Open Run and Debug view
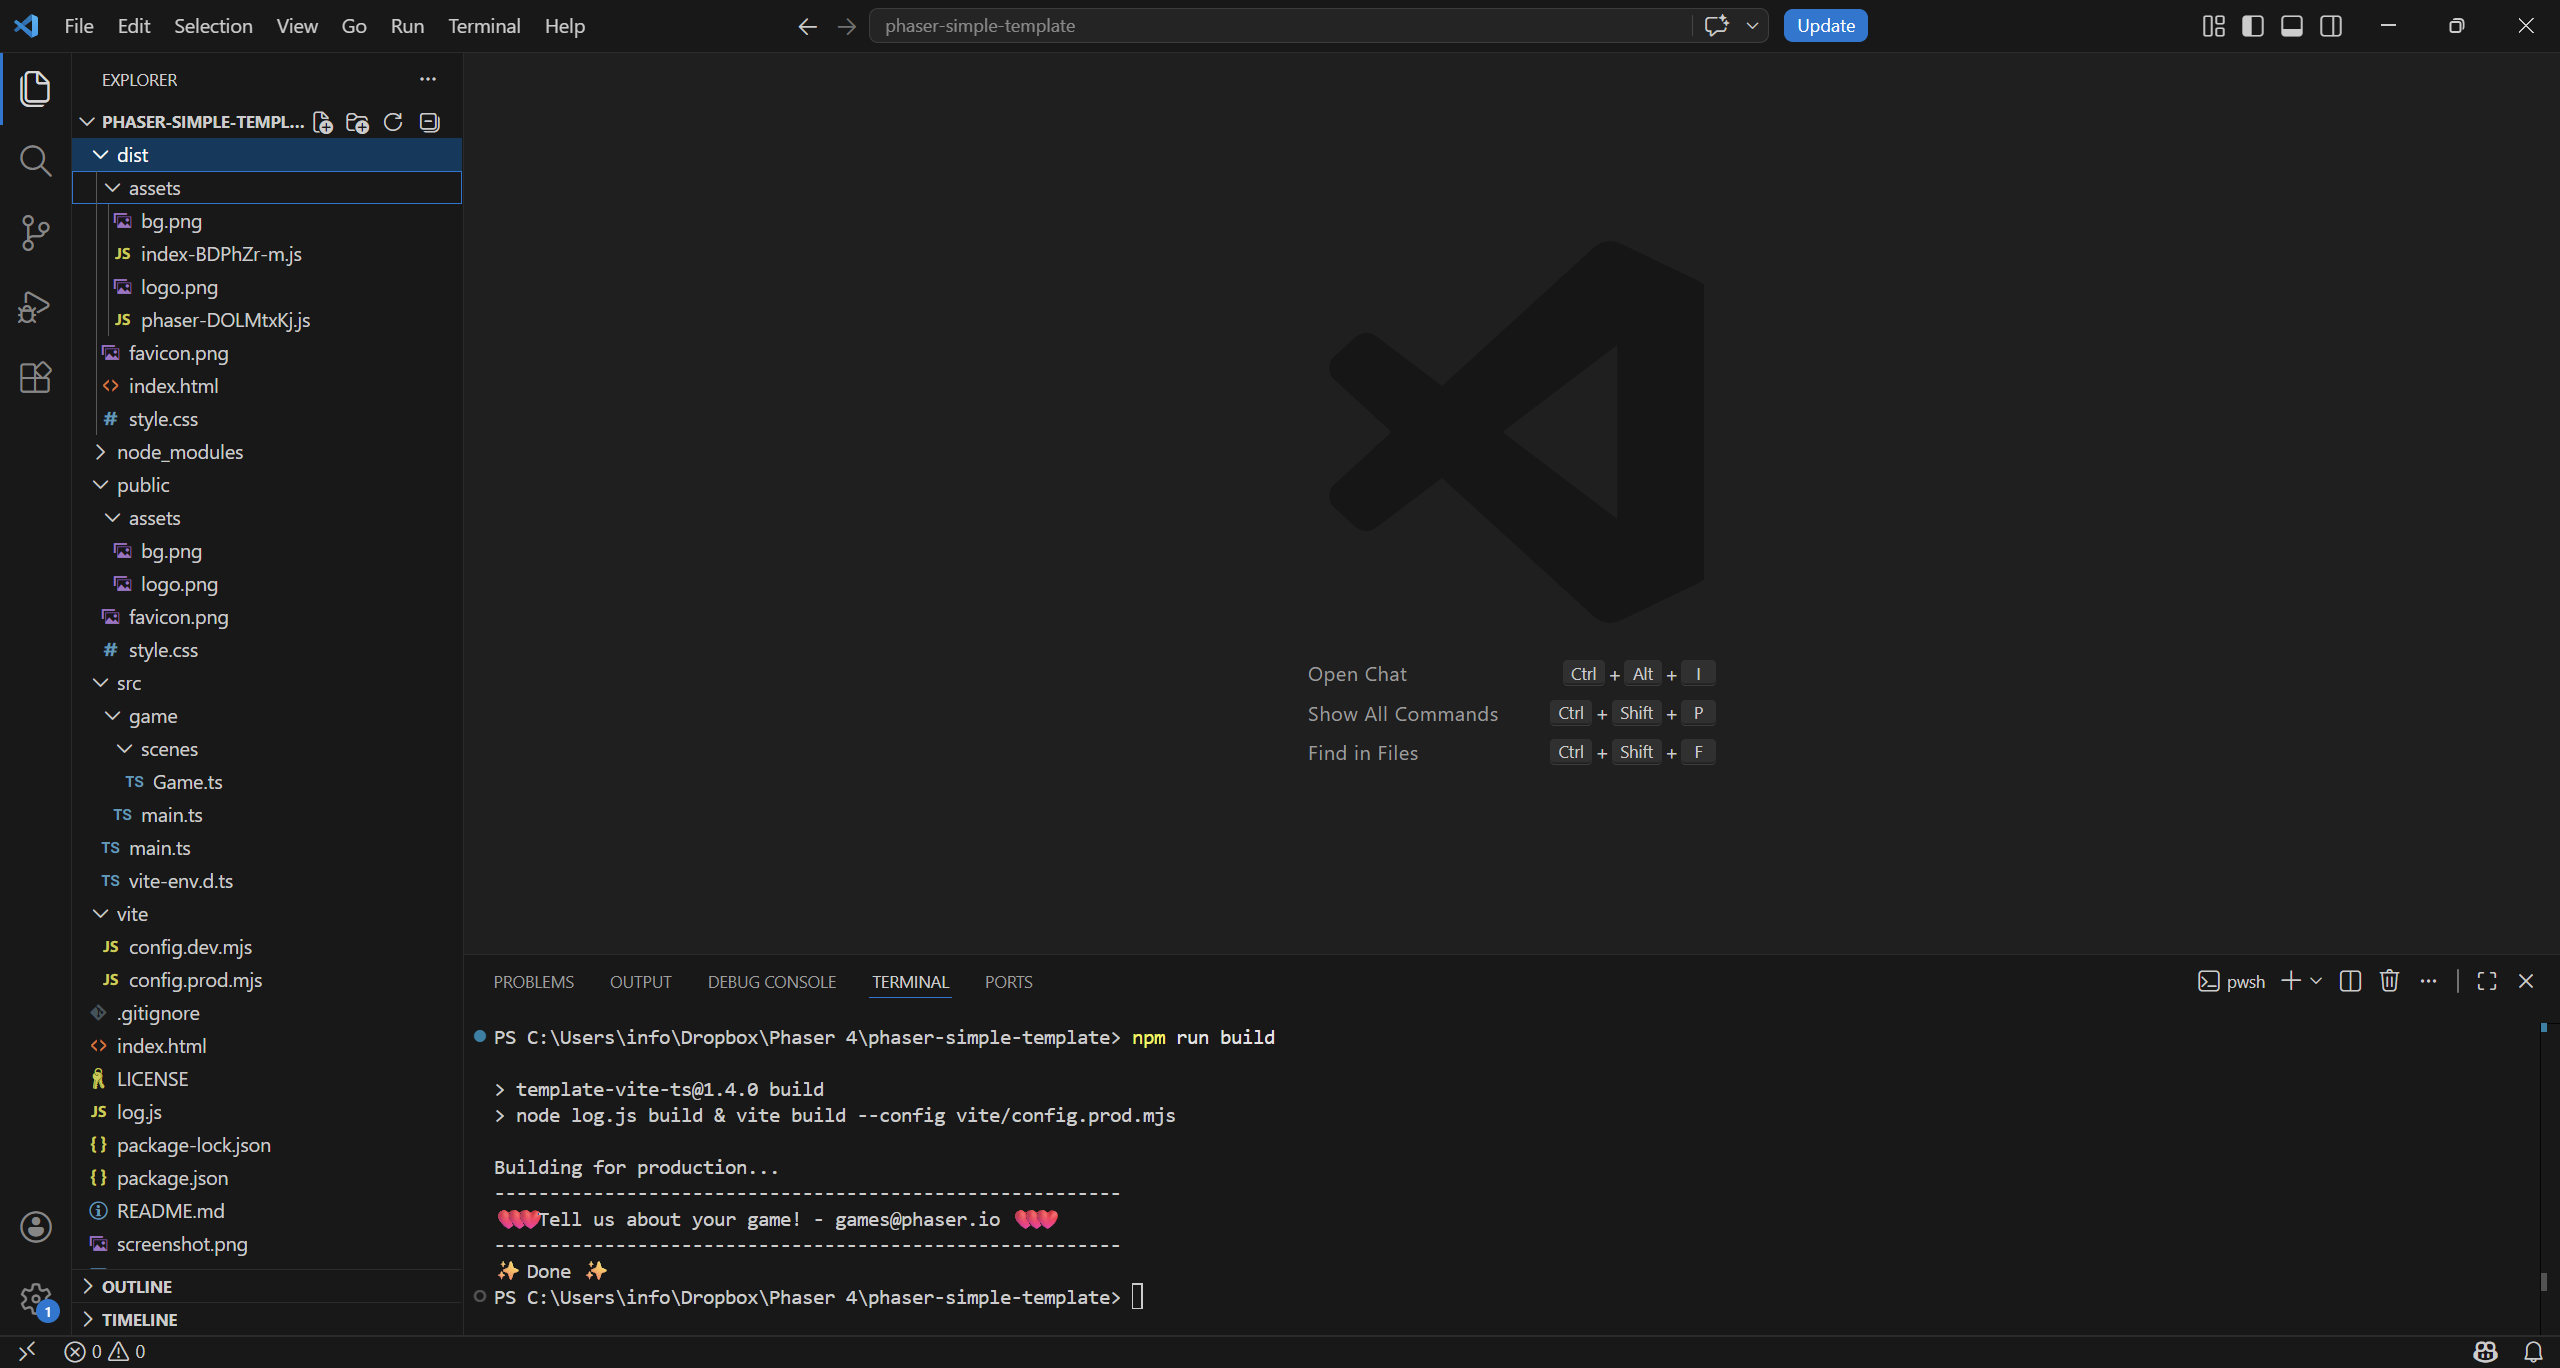The width and height of the screenshot is (2560, 1368). 35,306
